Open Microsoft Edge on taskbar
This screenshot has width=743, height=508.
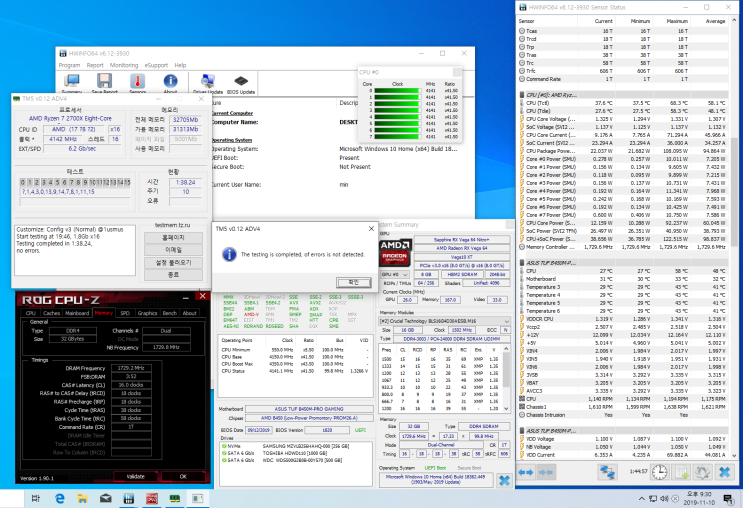pos(60,499)
